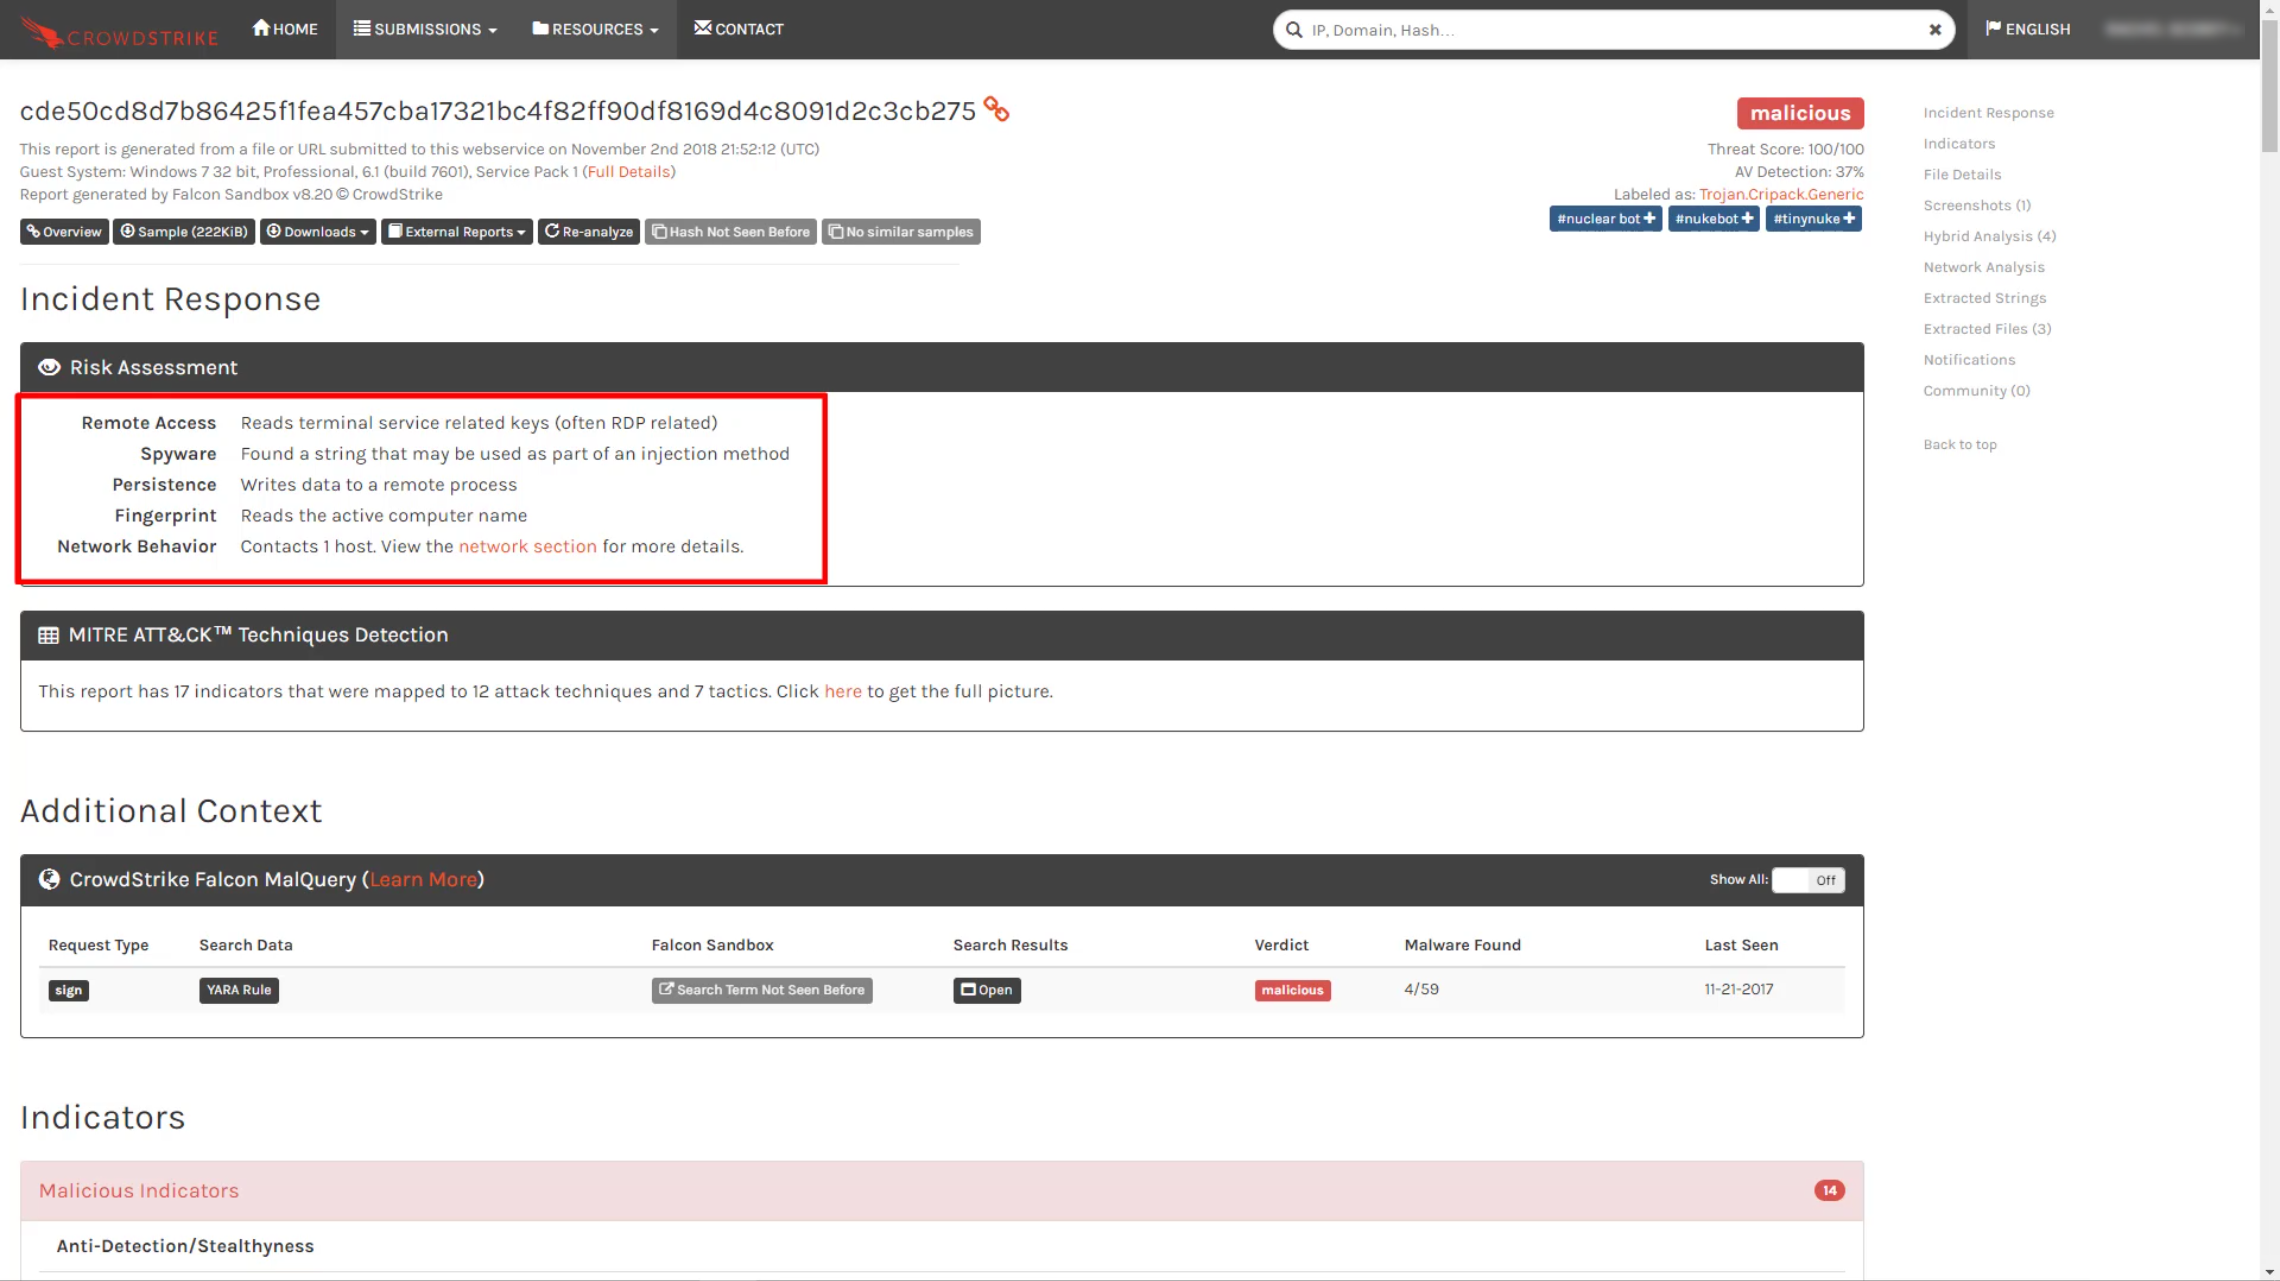Download the Sample (222KiB)
This screenshot has width=2280, height=1281.
(x=184, y=232)
